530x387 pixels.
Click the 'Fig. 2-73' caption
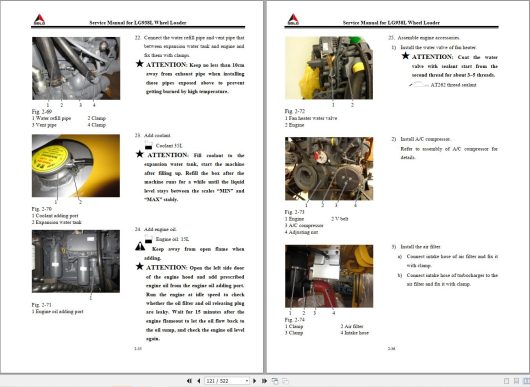[295, 212]
